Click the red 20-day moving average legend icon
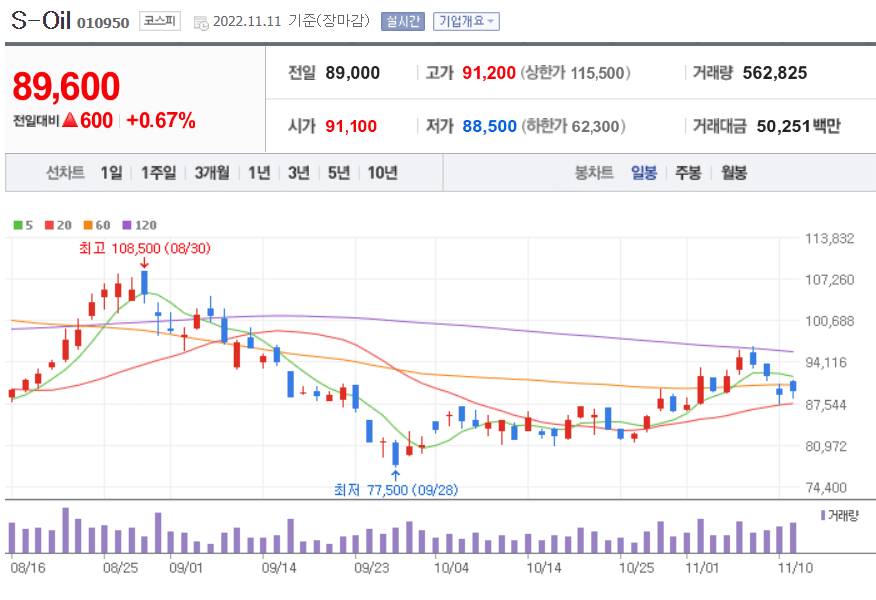 [x=48, y=226]
